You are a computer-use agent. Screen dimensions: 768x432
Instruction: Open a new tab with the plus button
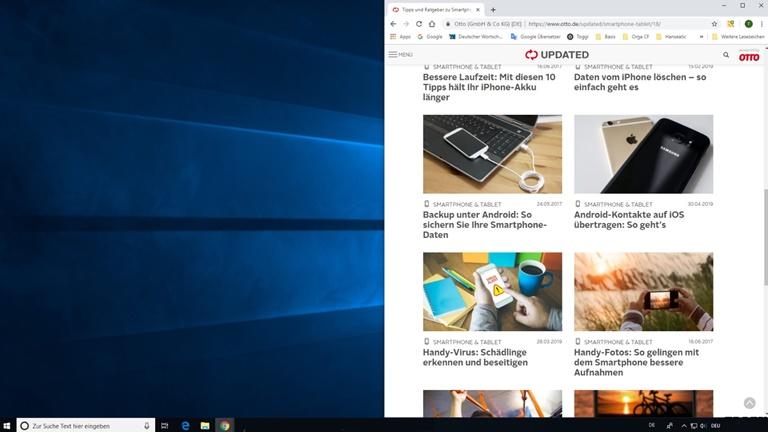click(x=493, y=9)
